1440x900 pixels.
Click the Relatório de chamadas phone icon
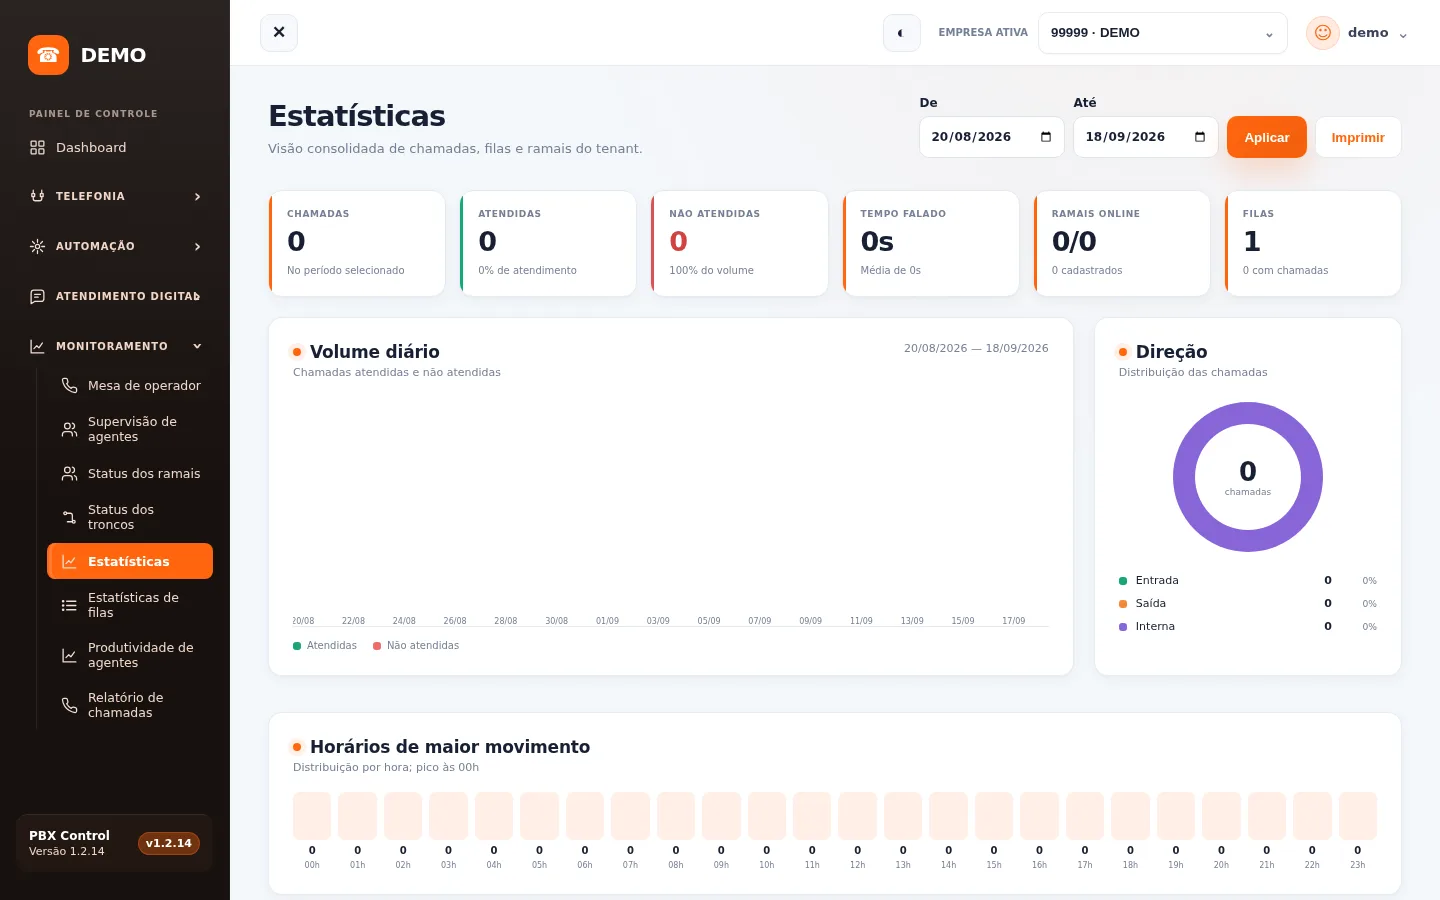[x=69, y=705]
